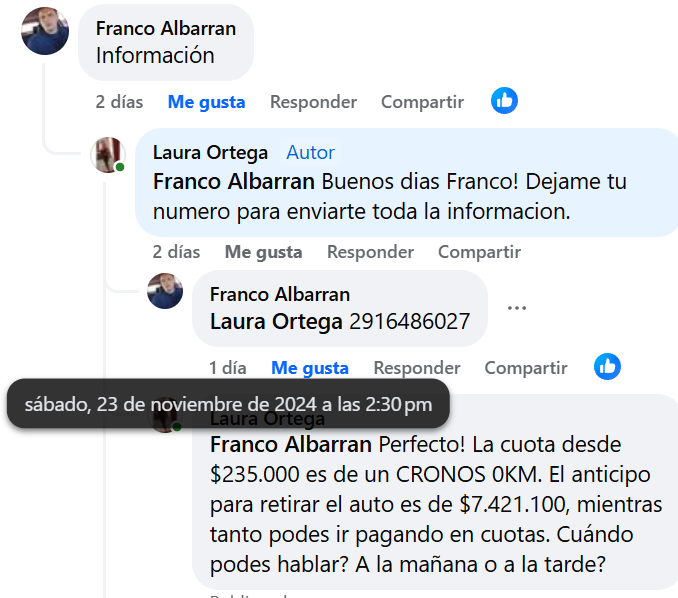Click Franco Albarran mention in the Perfecto reply
The height and width of the screenshot is (598, 678).
point(291,445)
